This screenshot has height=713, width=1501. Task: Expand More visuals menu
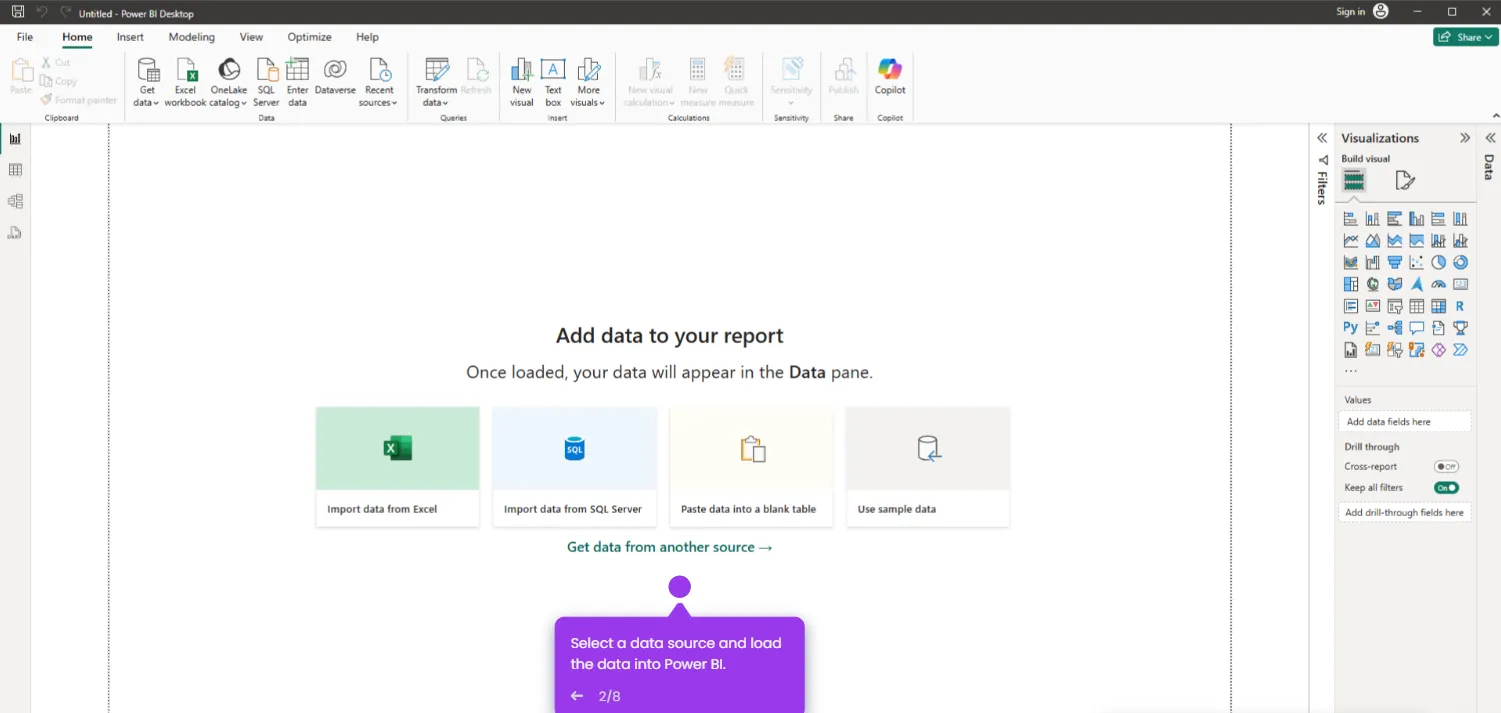click(588, 82)
